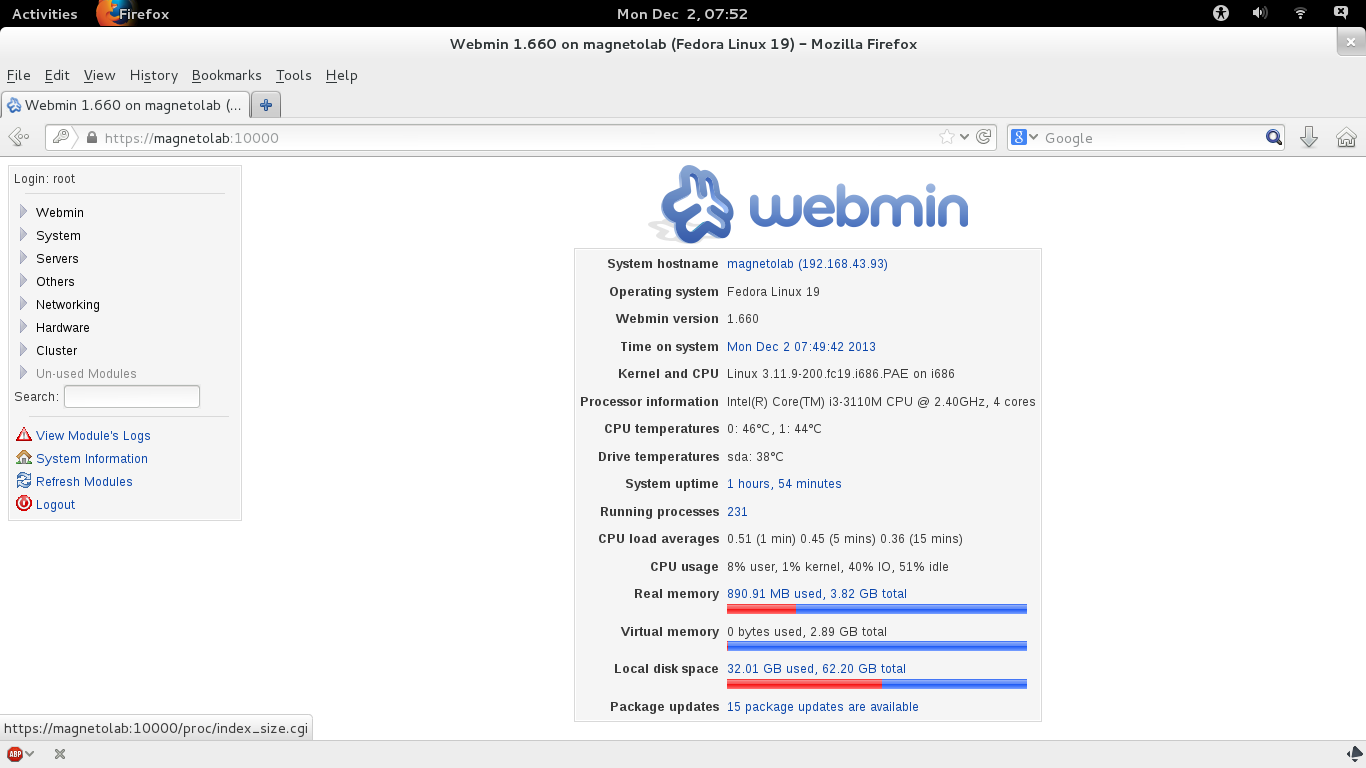Click the System Information house icon

pyautogui.click(x=22, y=458)
